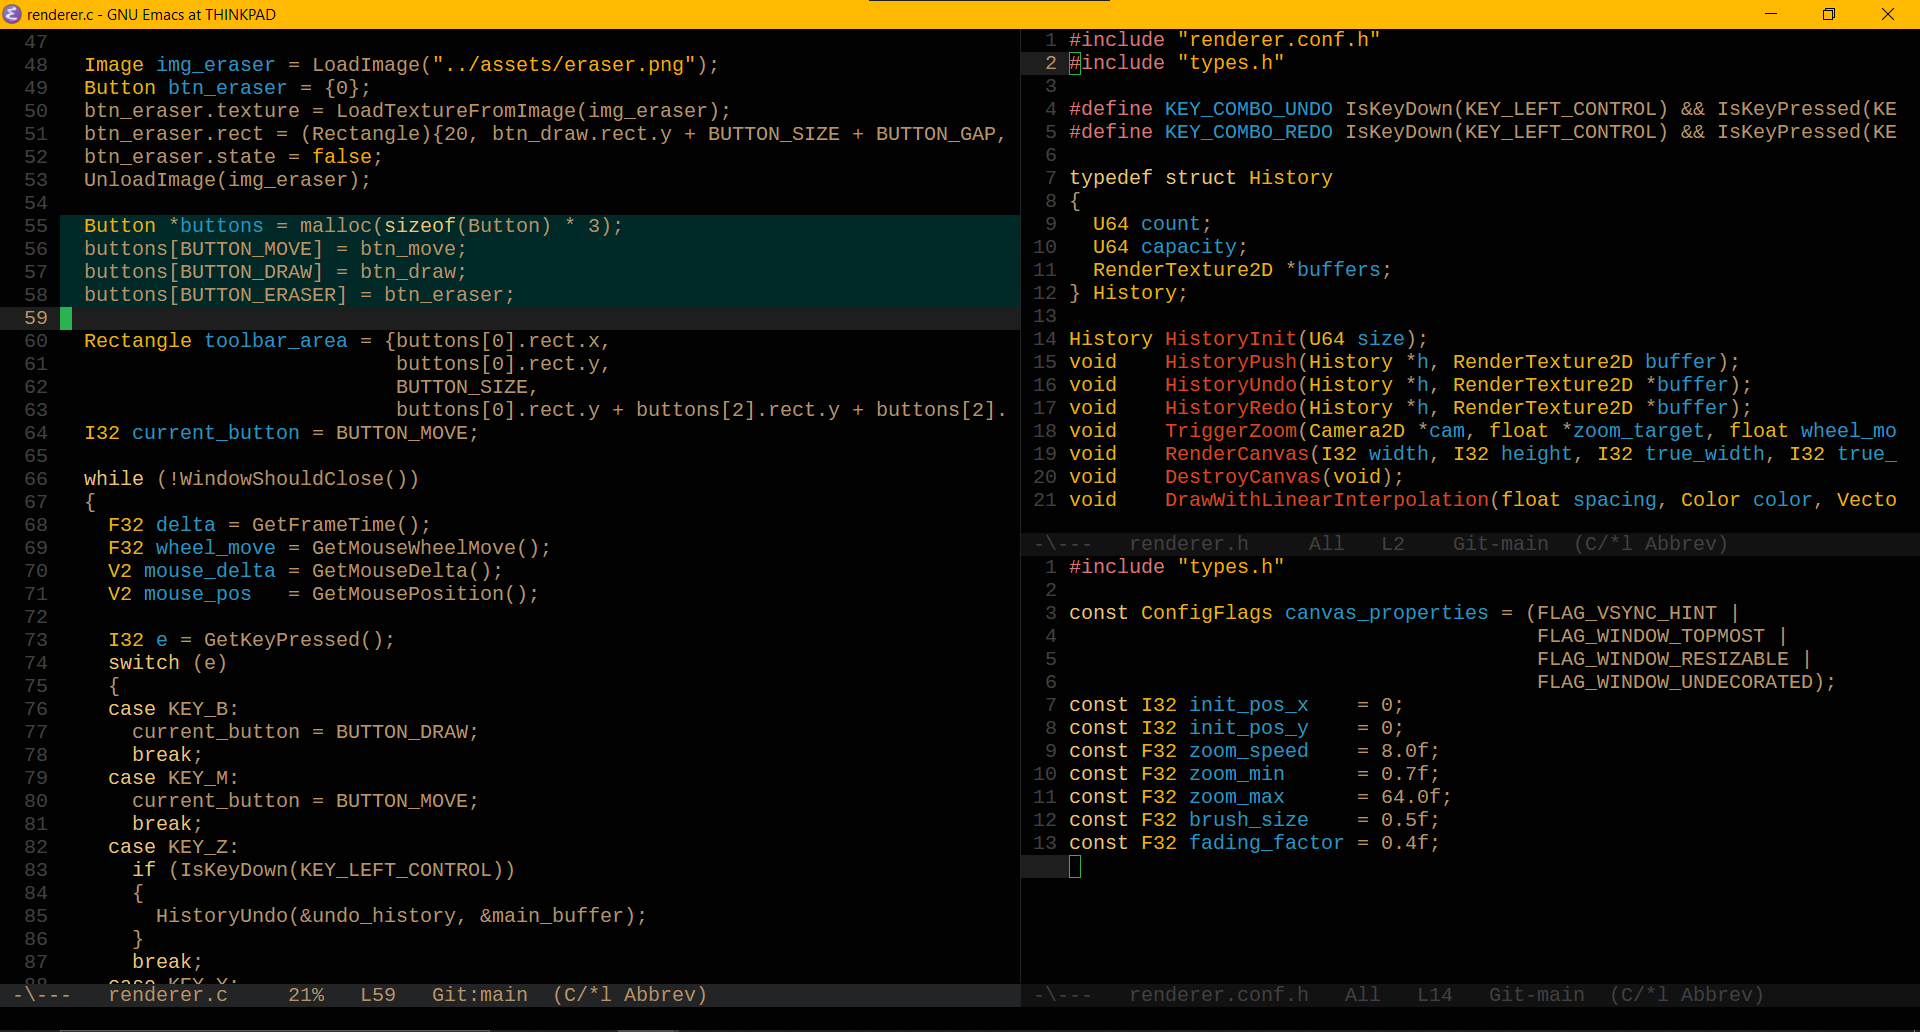Image resolution: width=1920 pixels, height=1032 pixels.
Task: Click zoom_max value 64.0f
Action: tap(1411, 797)
